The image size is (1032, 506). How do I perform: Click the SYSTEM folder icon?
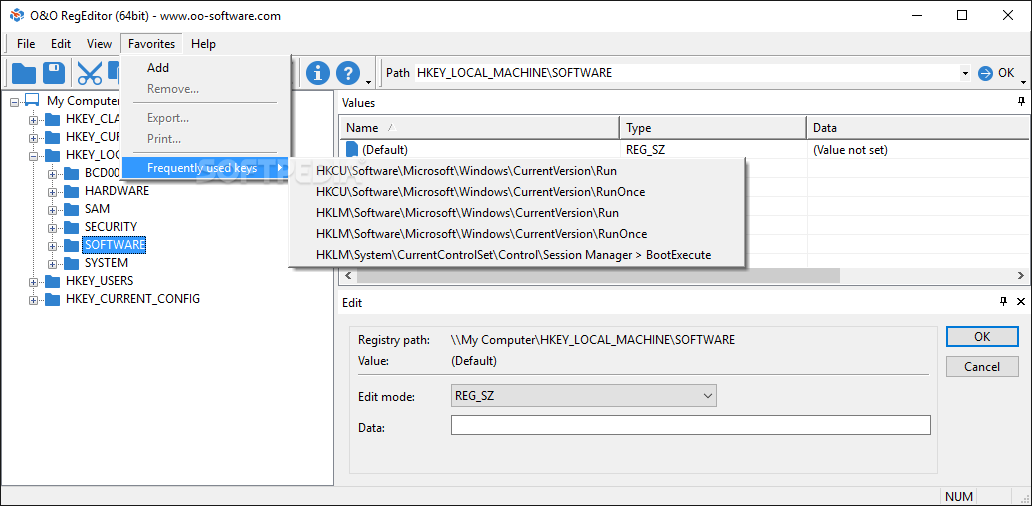tap(71, 263)
